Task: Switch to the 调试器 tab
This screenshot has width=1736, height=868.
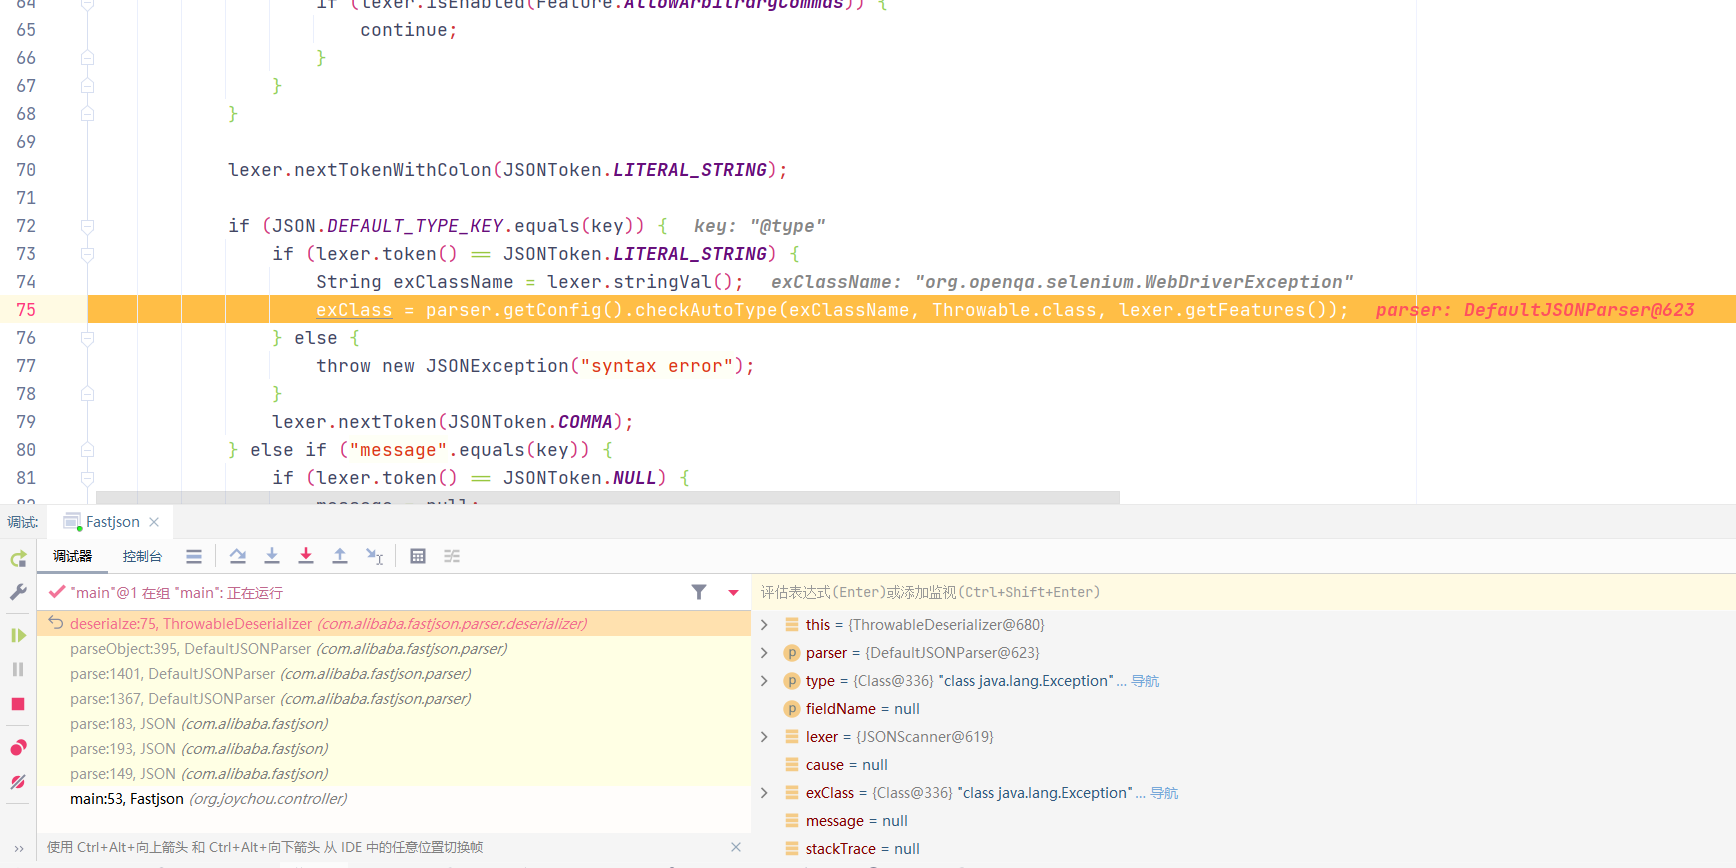Action: (x=72, y=556)
